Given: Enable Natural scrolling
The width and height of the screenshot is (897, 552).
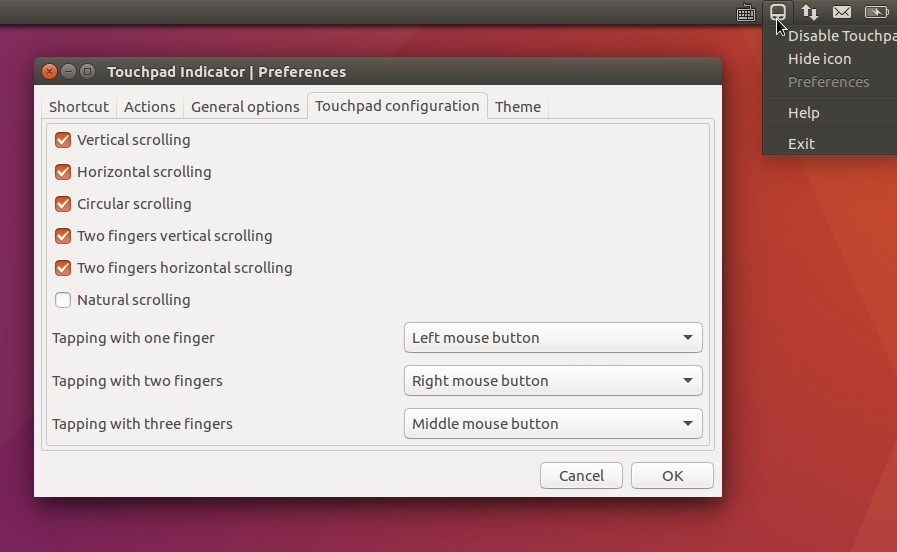Looking at the screenshot, I should coord(63,300).
